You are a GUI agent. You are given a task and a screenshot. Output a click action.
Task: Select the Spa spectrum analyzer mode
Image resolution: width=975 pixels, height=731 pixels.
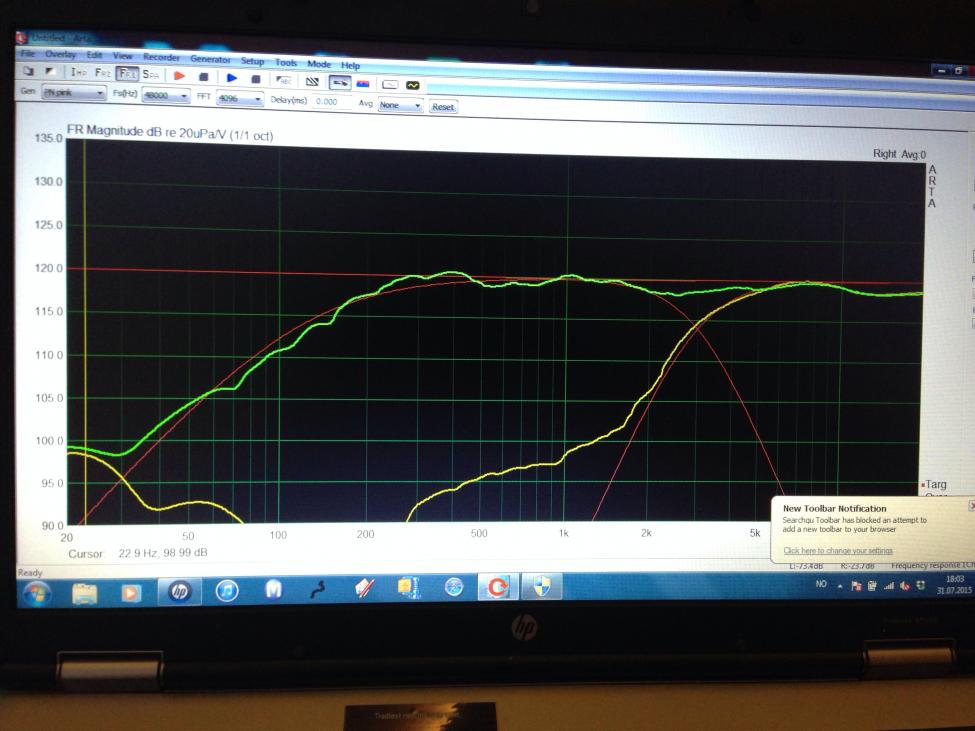coord(151,75)
